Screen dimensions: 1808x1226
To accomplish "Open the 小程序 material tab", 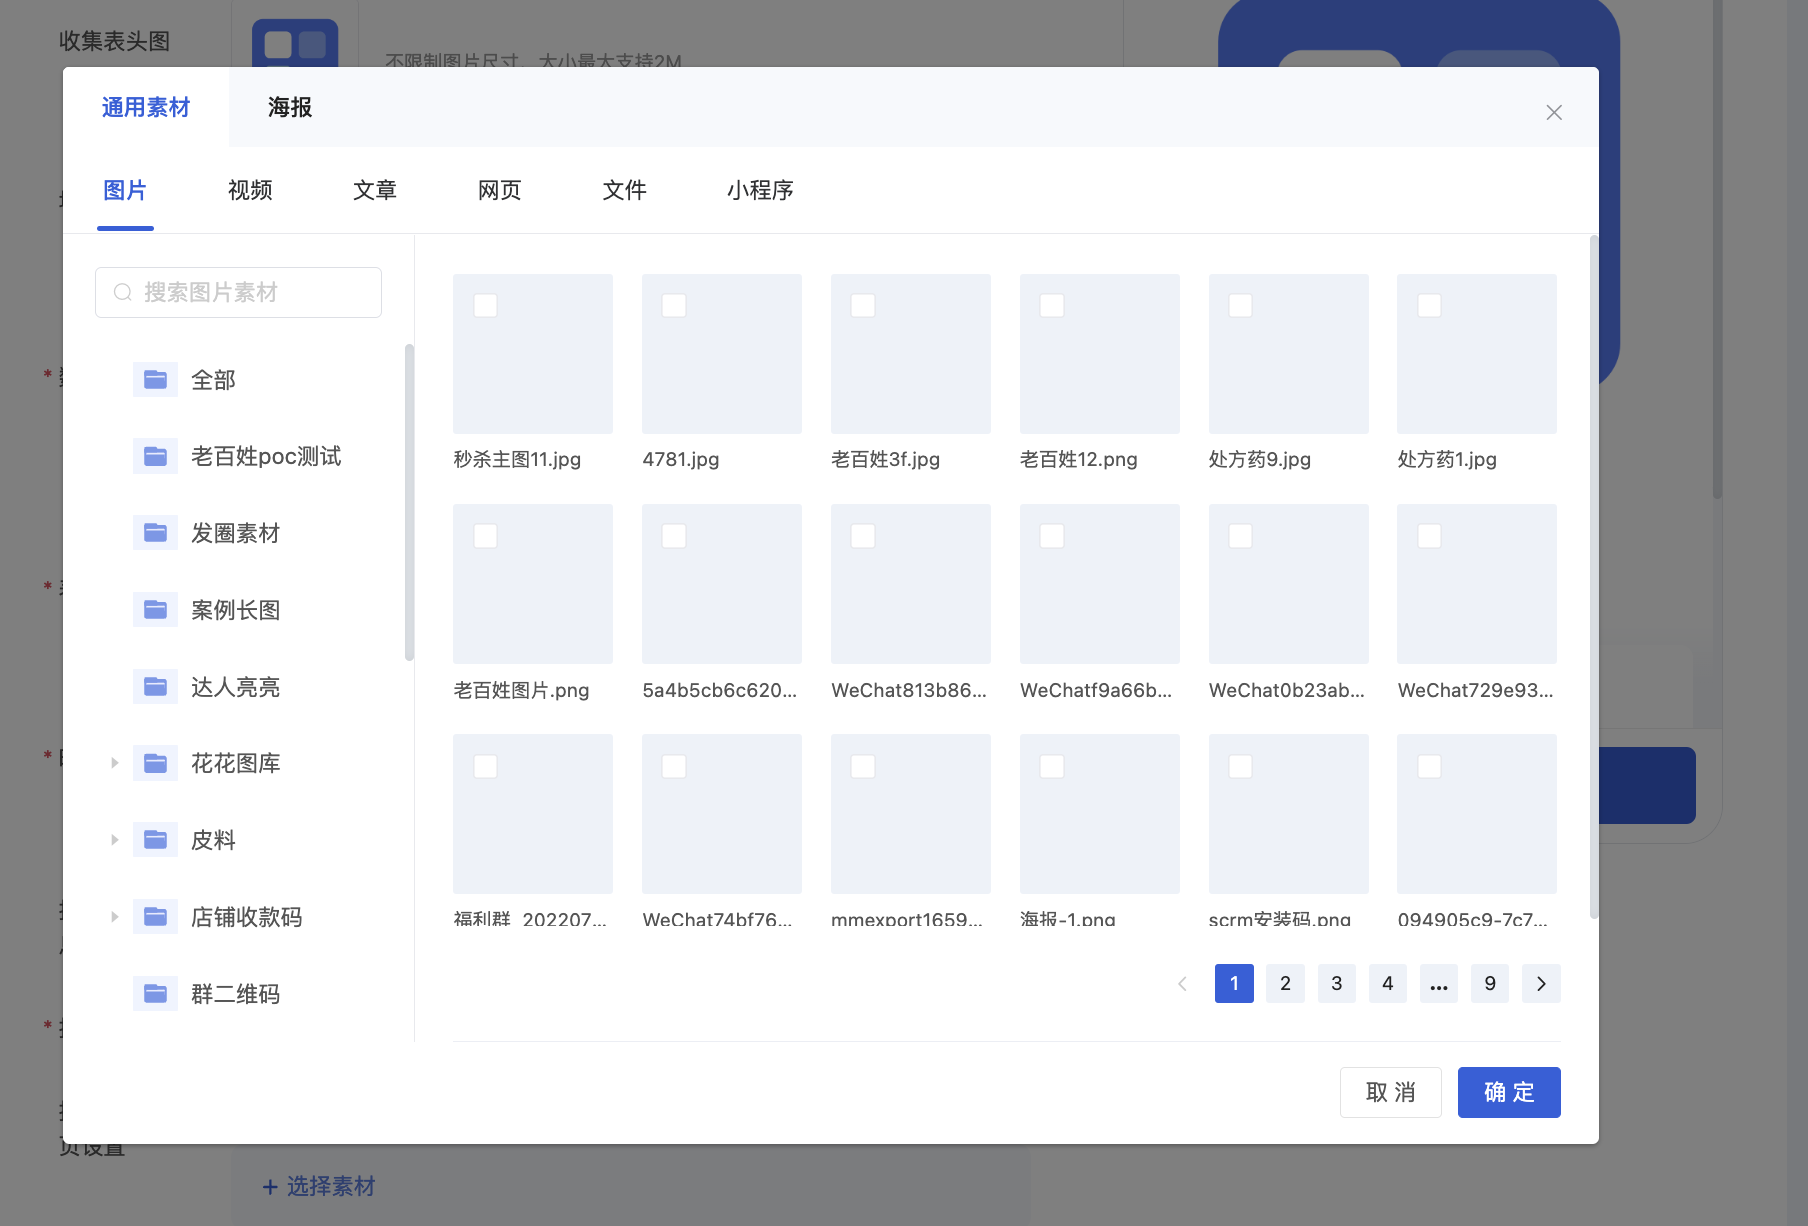I will 760,190.
